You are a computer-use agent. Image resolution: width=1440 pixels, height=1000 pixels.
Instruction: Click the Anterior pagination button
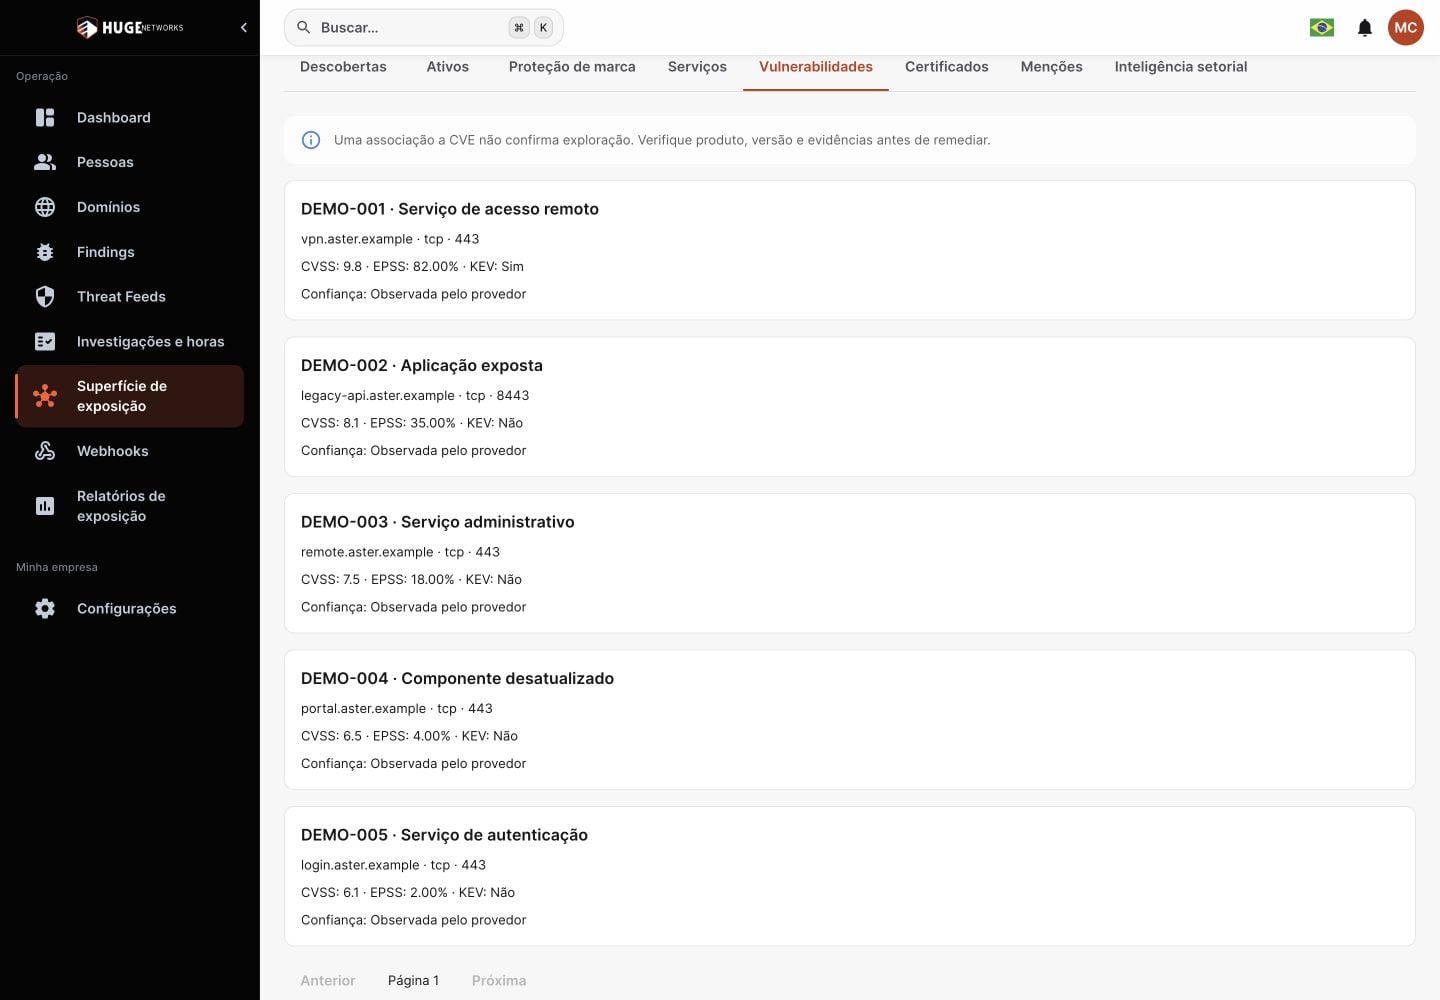[328, 981]
